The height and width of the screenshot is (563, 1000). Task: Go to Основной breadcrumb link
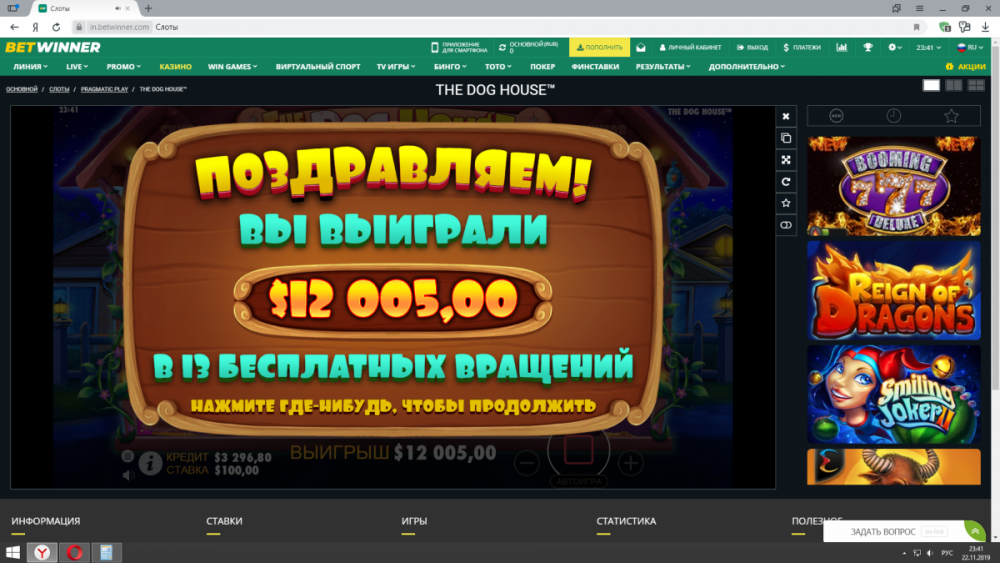(22, 89)
